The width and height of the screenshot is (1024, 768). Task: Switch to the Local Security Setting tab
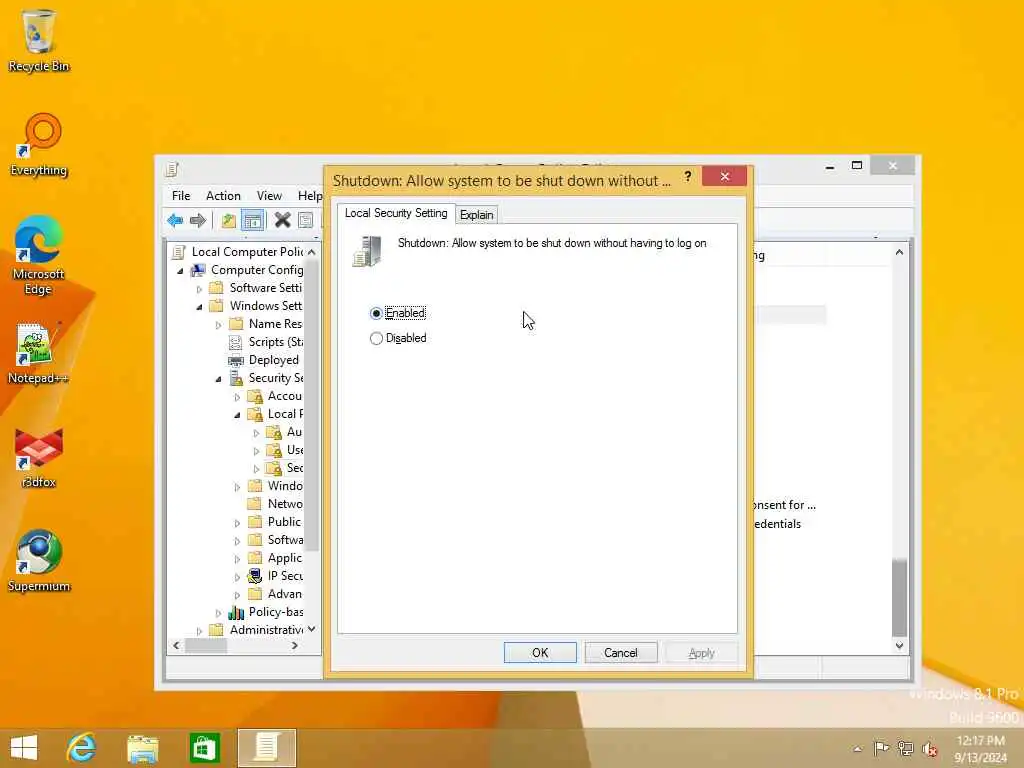(396, 213)
